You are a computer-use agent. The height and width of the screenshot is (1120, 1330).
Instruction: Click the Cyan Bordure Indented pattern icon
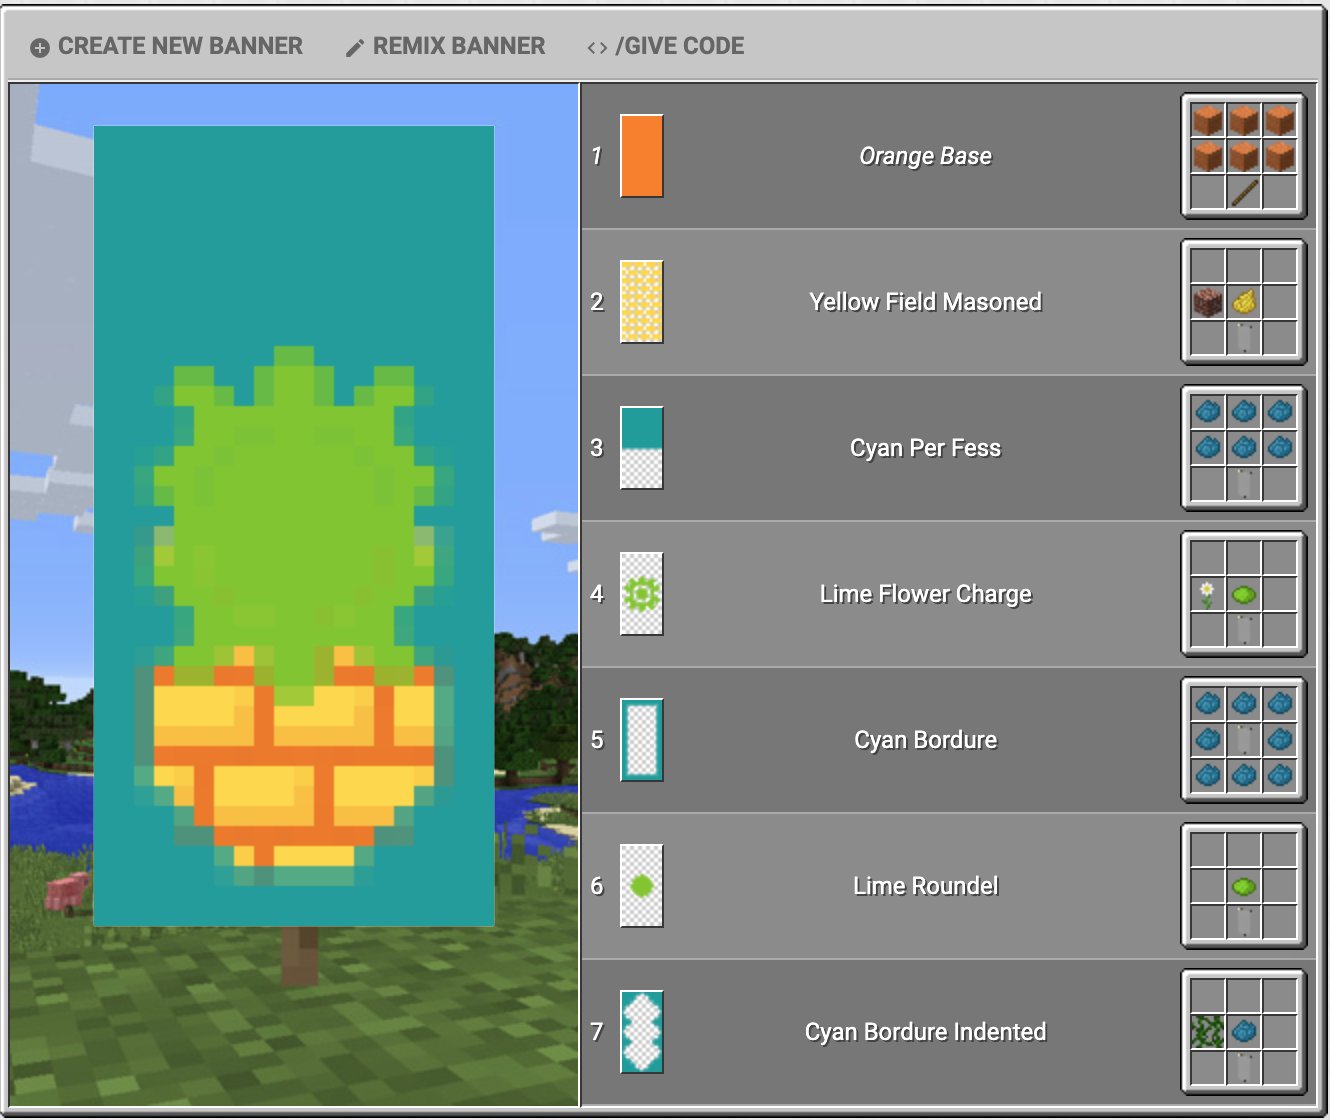click(x=642, y=1032)
